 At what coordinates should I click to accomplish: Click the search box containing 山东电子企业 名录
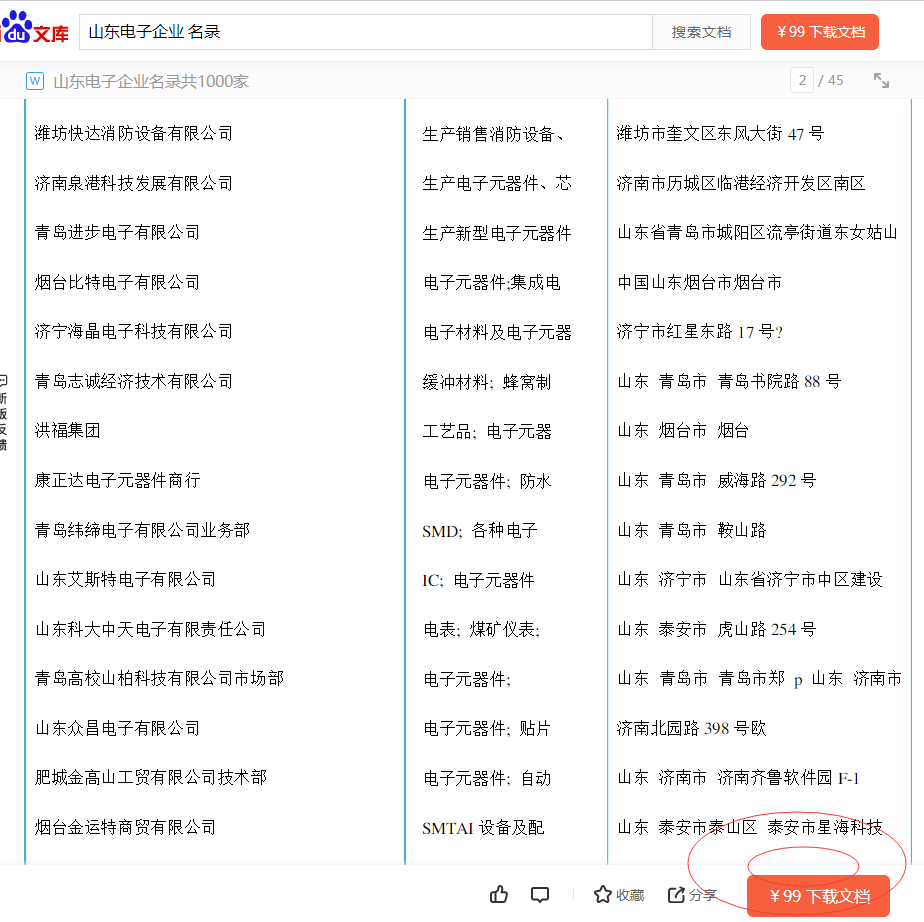click(x=365, y=32)
